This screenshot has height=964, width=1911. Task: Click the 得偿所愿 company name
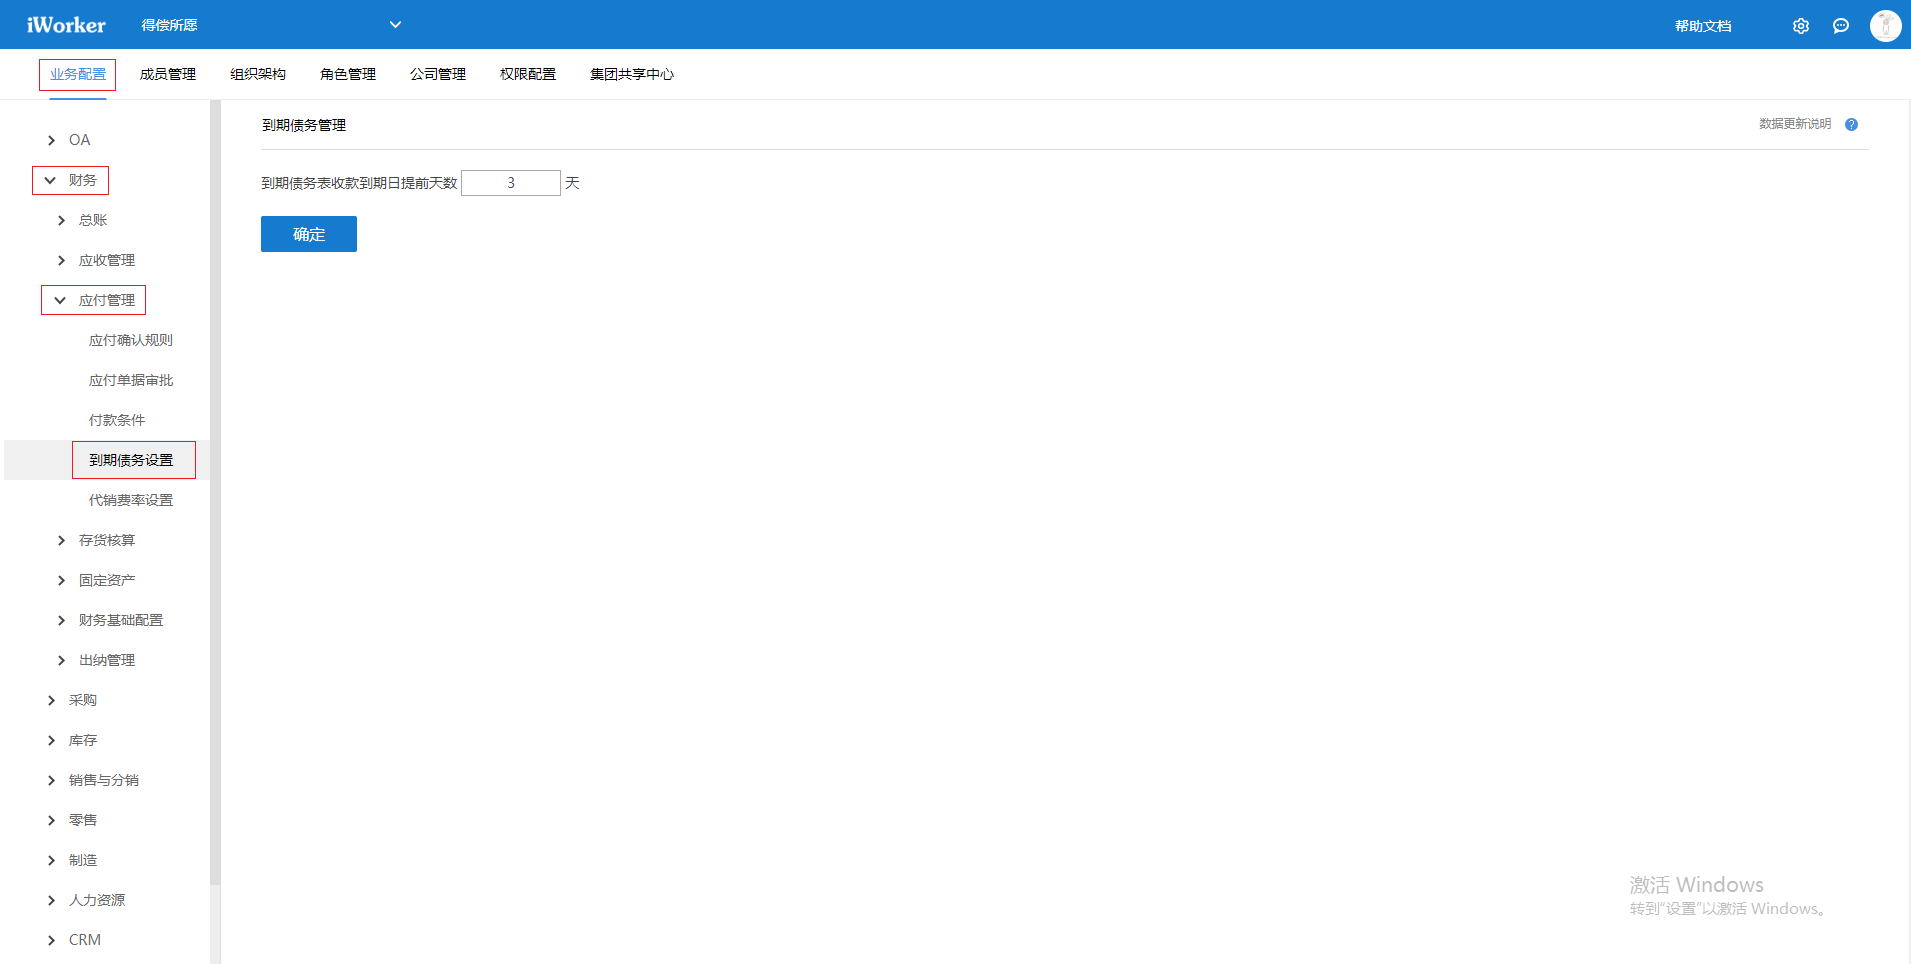[x=169, y=25]
